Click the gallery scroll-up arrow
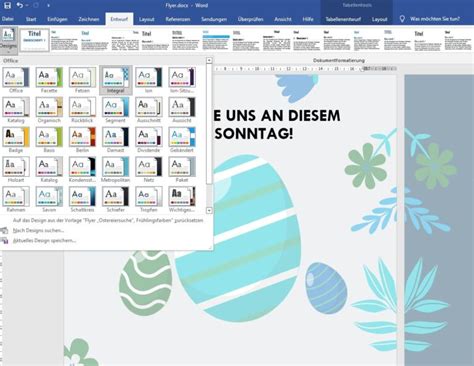Viewport: 474px width, 366px height. point(209,61)
